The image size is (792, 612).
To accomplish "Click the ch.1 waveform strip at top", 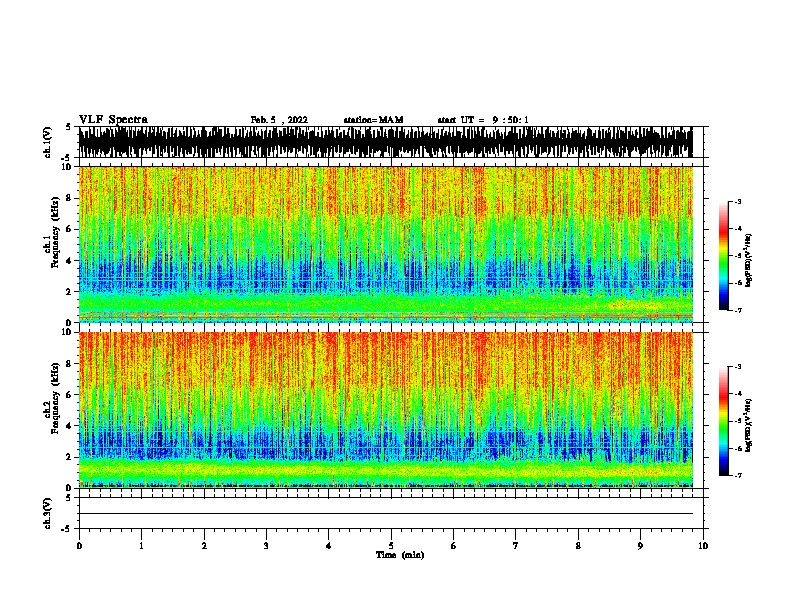I will click(x=386, y=142).
